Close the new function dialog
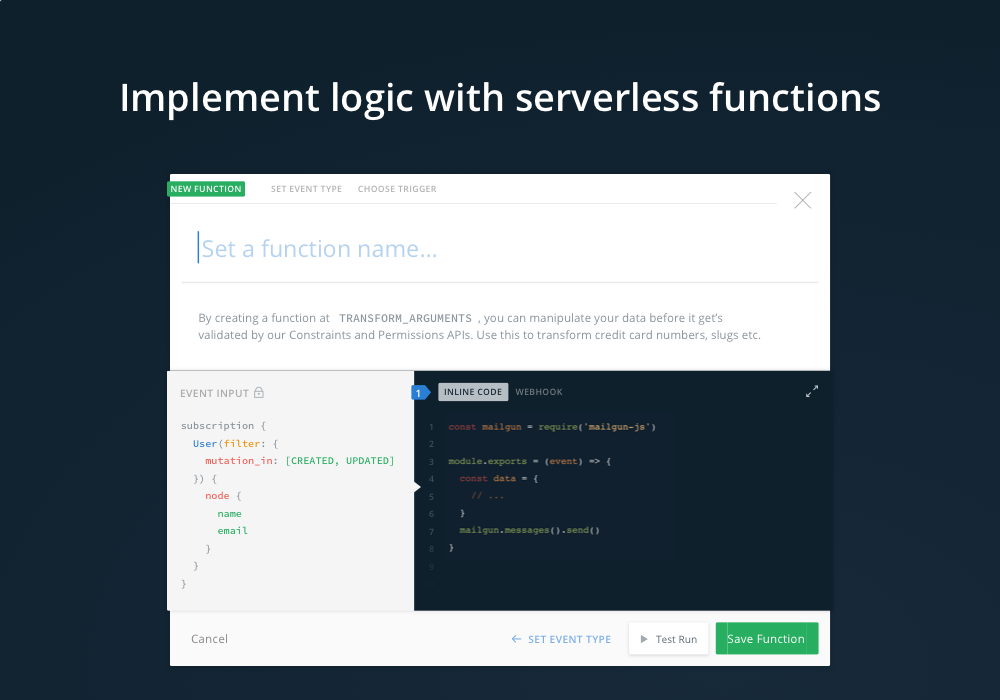 tap(802, 200)
